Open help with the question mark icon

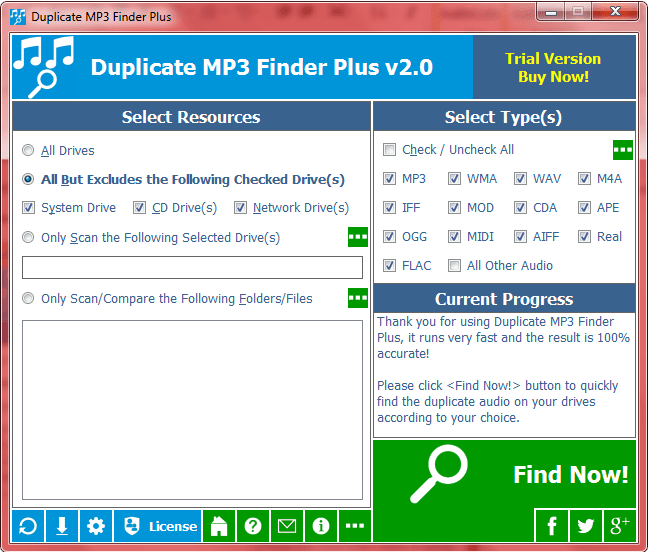(x=253, y=526)
